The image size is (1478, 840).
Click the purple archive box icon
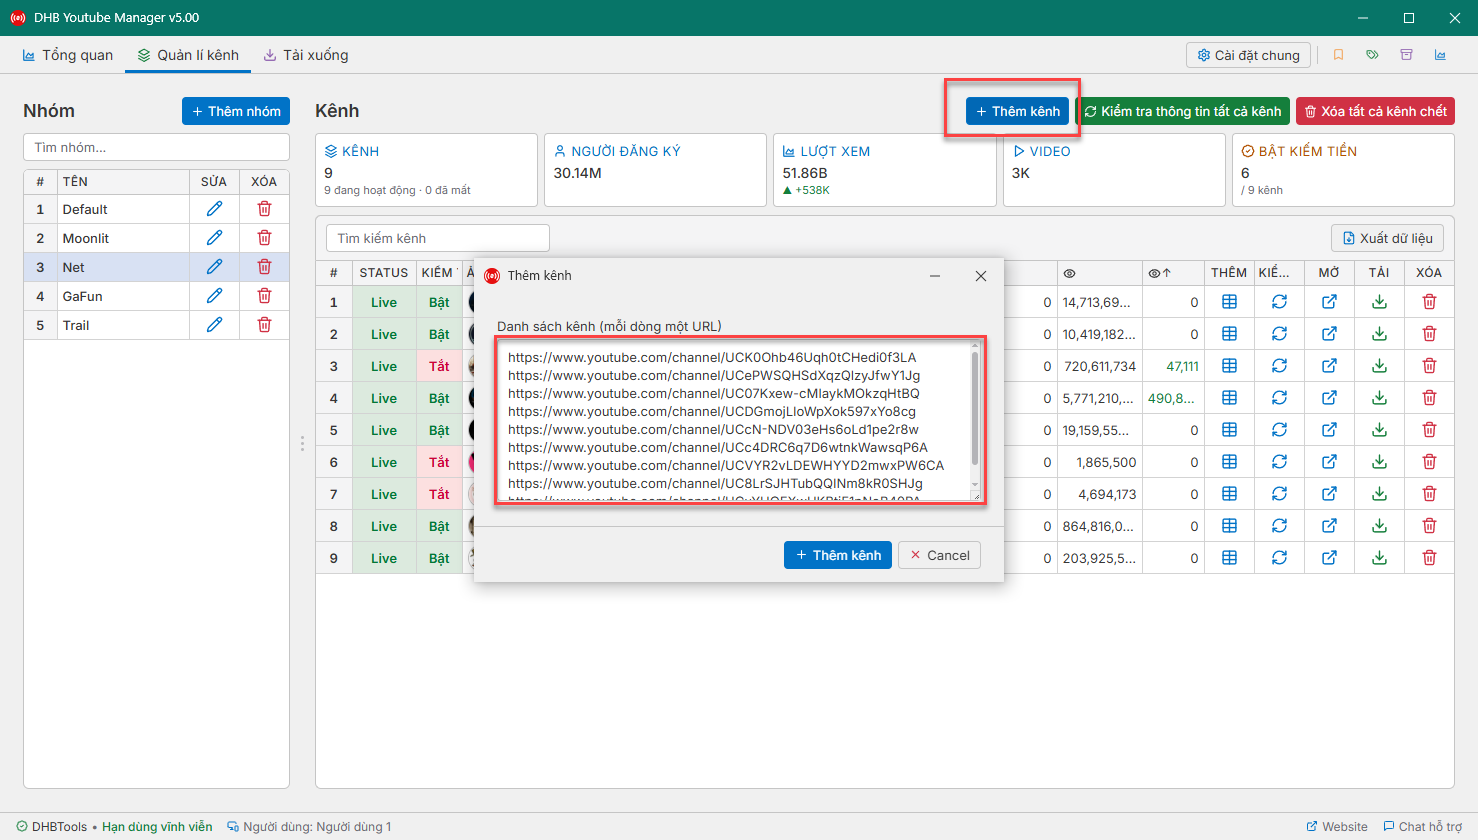1406,55
